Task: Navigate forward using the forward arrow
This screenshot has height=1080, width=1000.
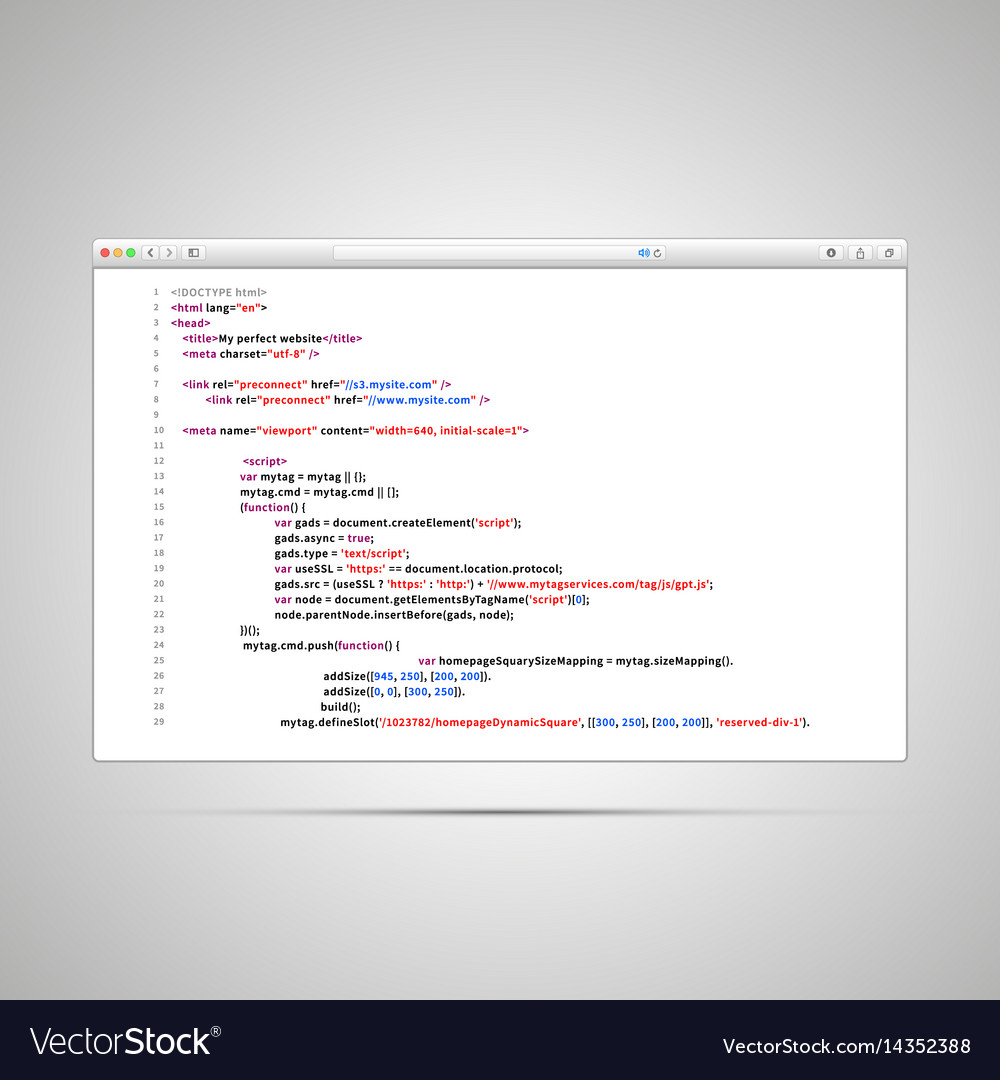Action: tap(168, 252)
